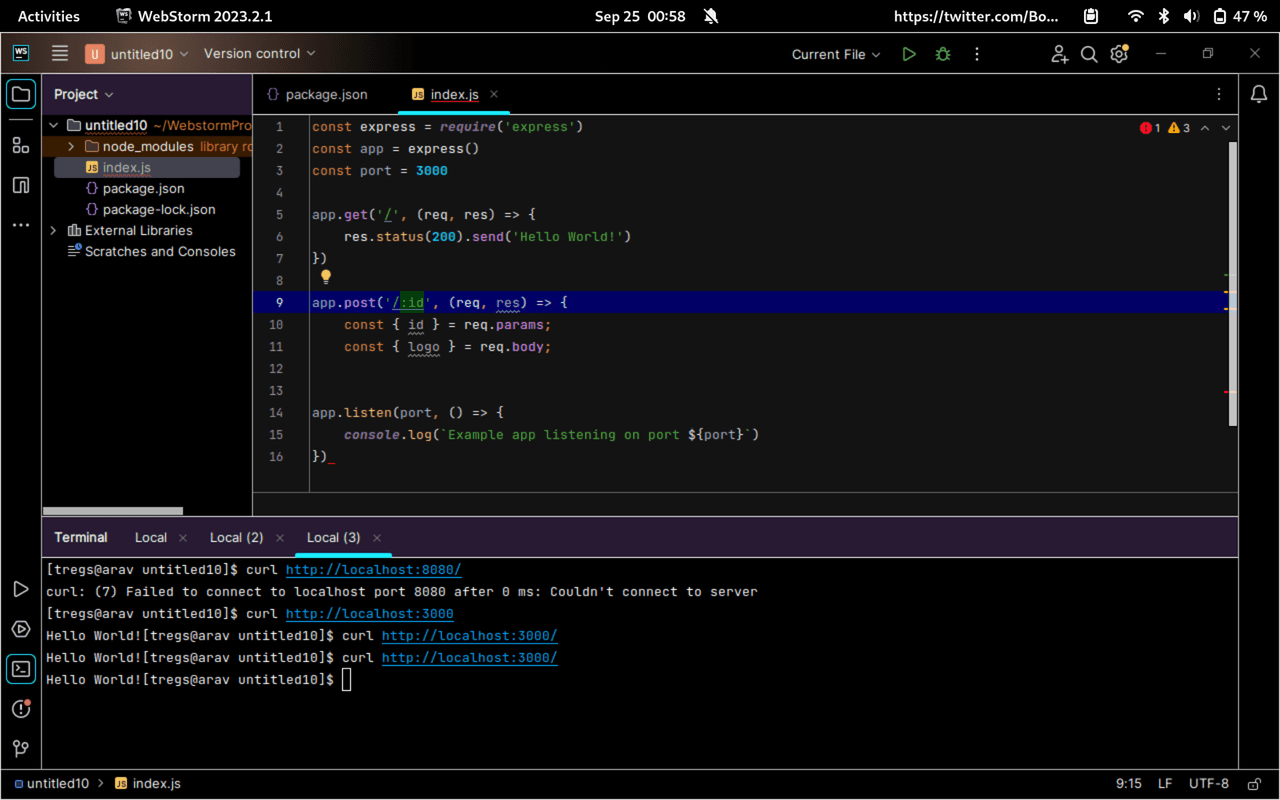Switch to the Local (2) terminal tab

[236, 537]
